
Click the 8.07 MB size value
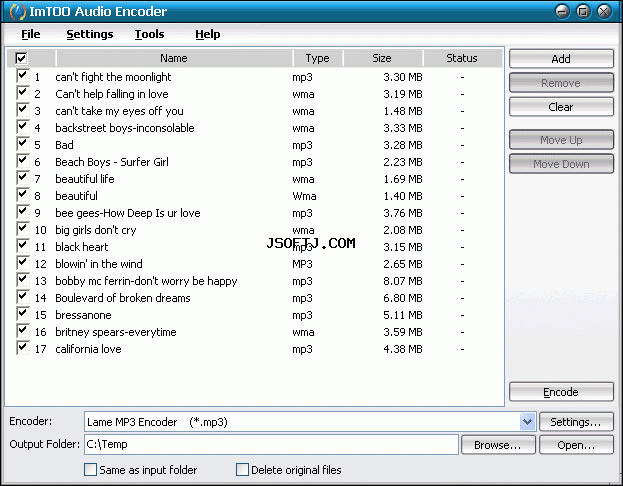click(x=403, y=281)
